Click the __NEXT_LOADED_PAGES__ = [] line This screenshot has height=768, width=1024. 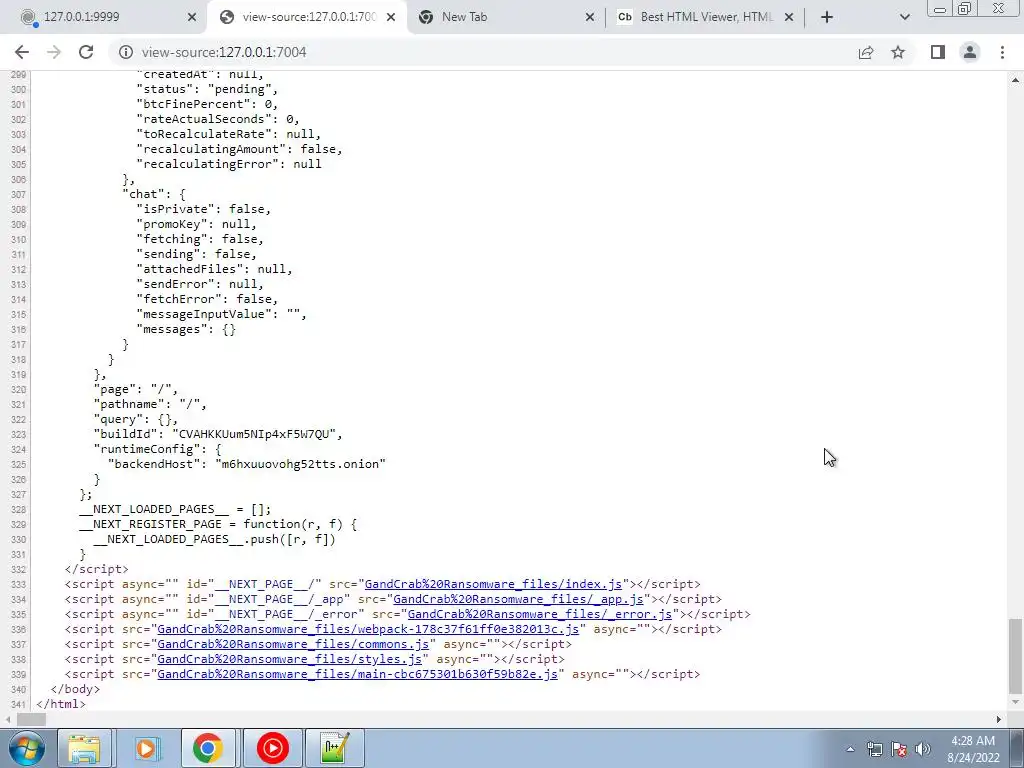point(175,509)
